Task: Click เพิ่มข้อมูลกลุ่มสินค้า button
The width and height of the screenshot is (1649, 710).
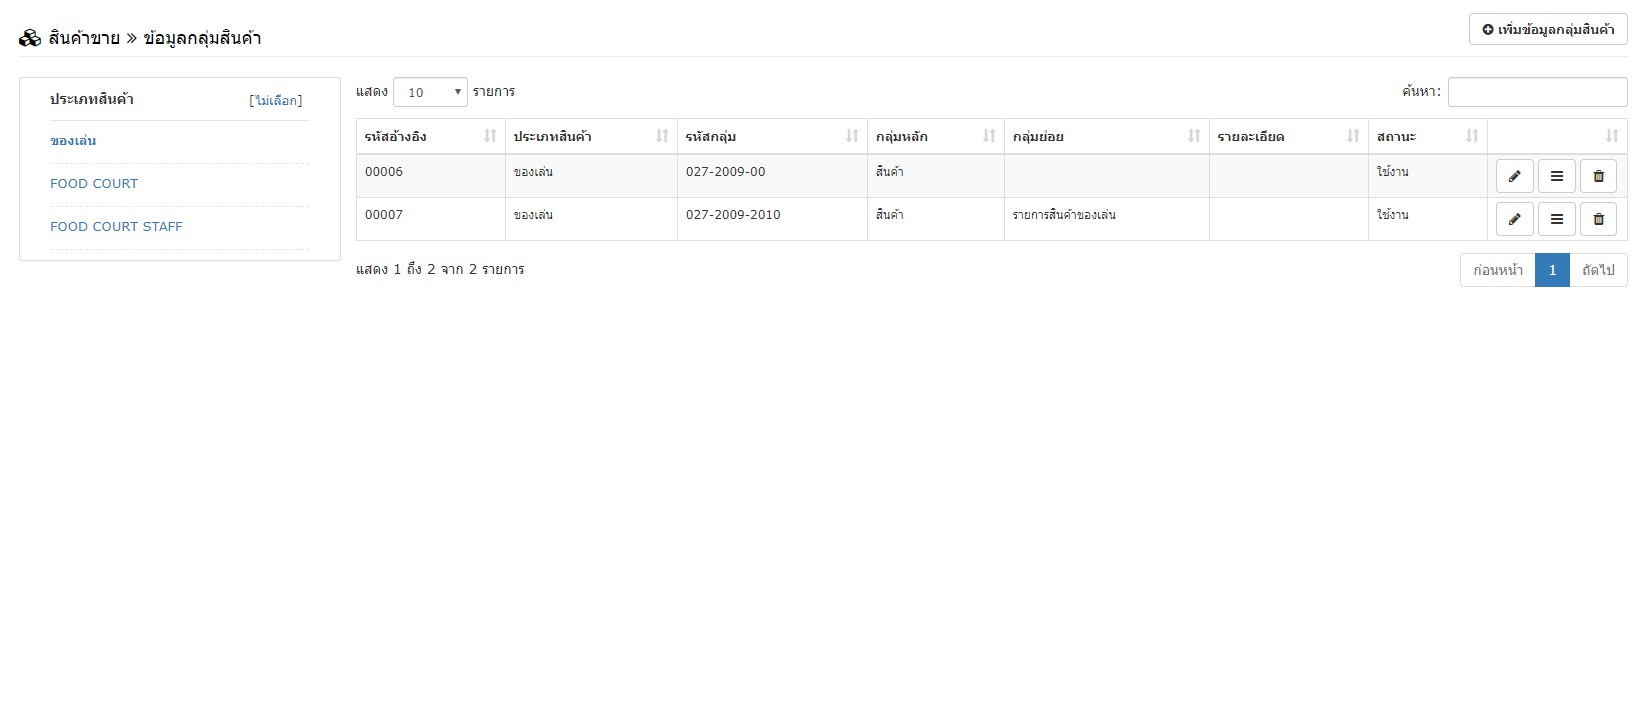Action: tap(1548, 29)
